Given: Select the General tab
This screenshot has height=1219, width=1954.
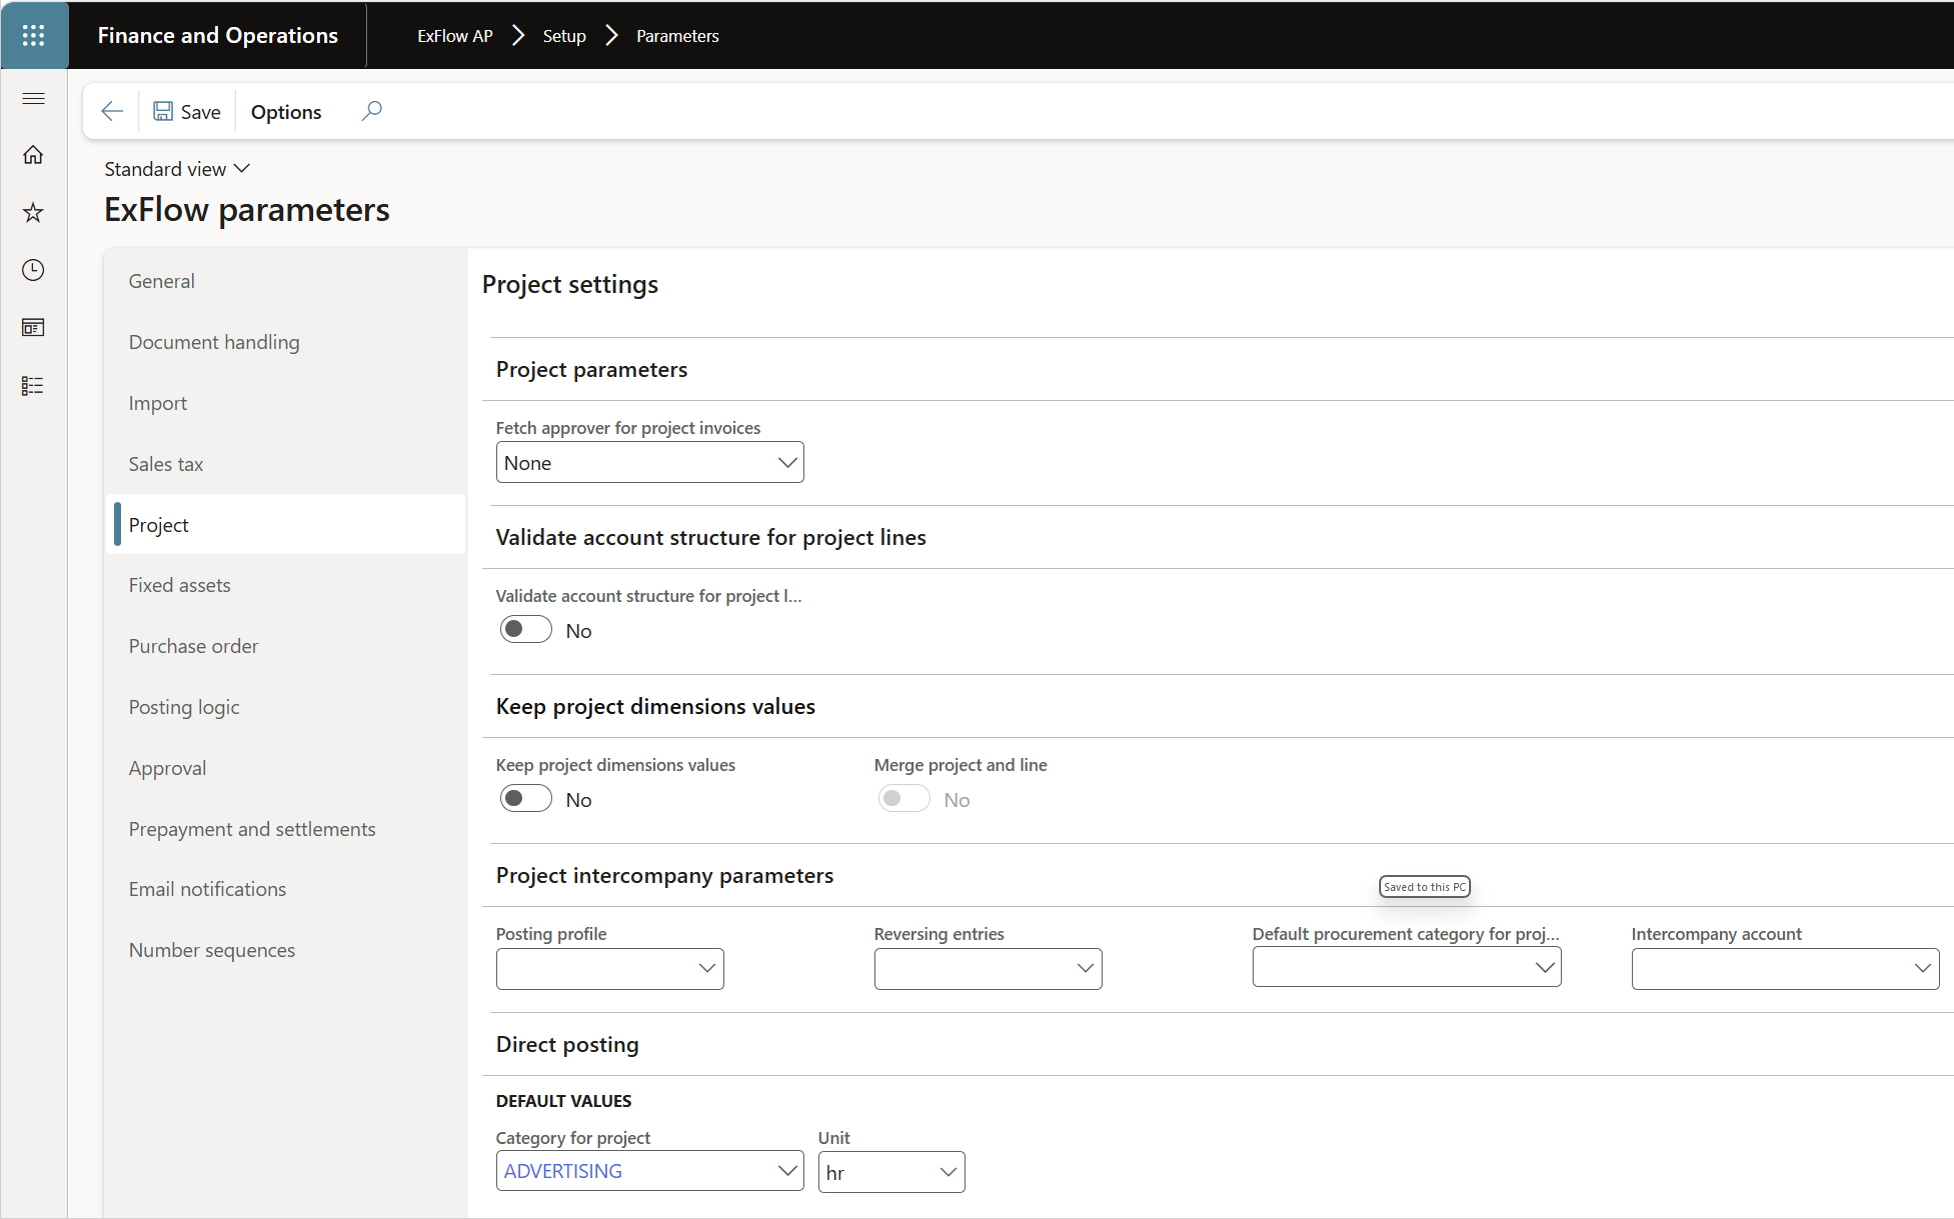Looking at the screenshot, I should point(285,281).
